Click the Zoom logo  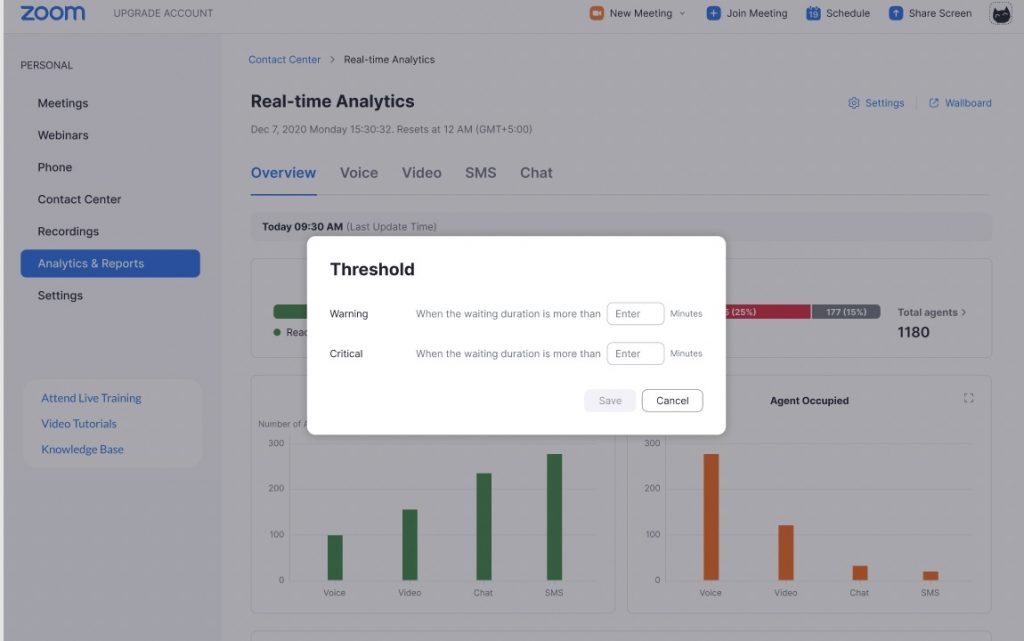click(52, 13)
